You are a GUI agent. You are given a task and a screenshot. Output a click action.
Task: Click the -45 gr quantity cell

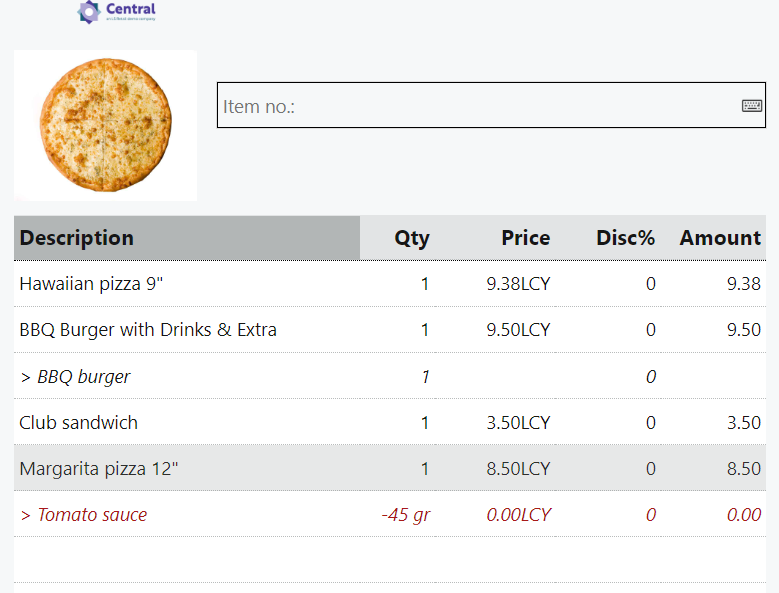point(405,515)
